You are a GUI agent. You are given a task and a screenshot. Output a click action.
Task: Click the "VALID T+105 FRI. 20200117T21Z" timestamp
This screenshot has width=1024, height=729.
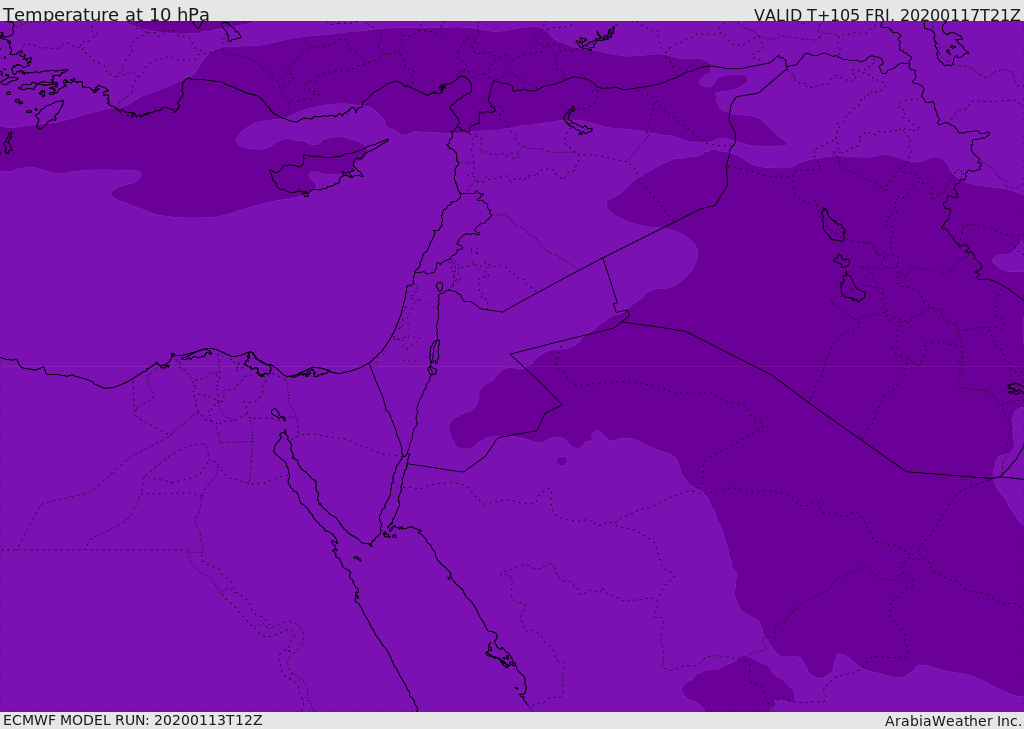pos(888,14)
